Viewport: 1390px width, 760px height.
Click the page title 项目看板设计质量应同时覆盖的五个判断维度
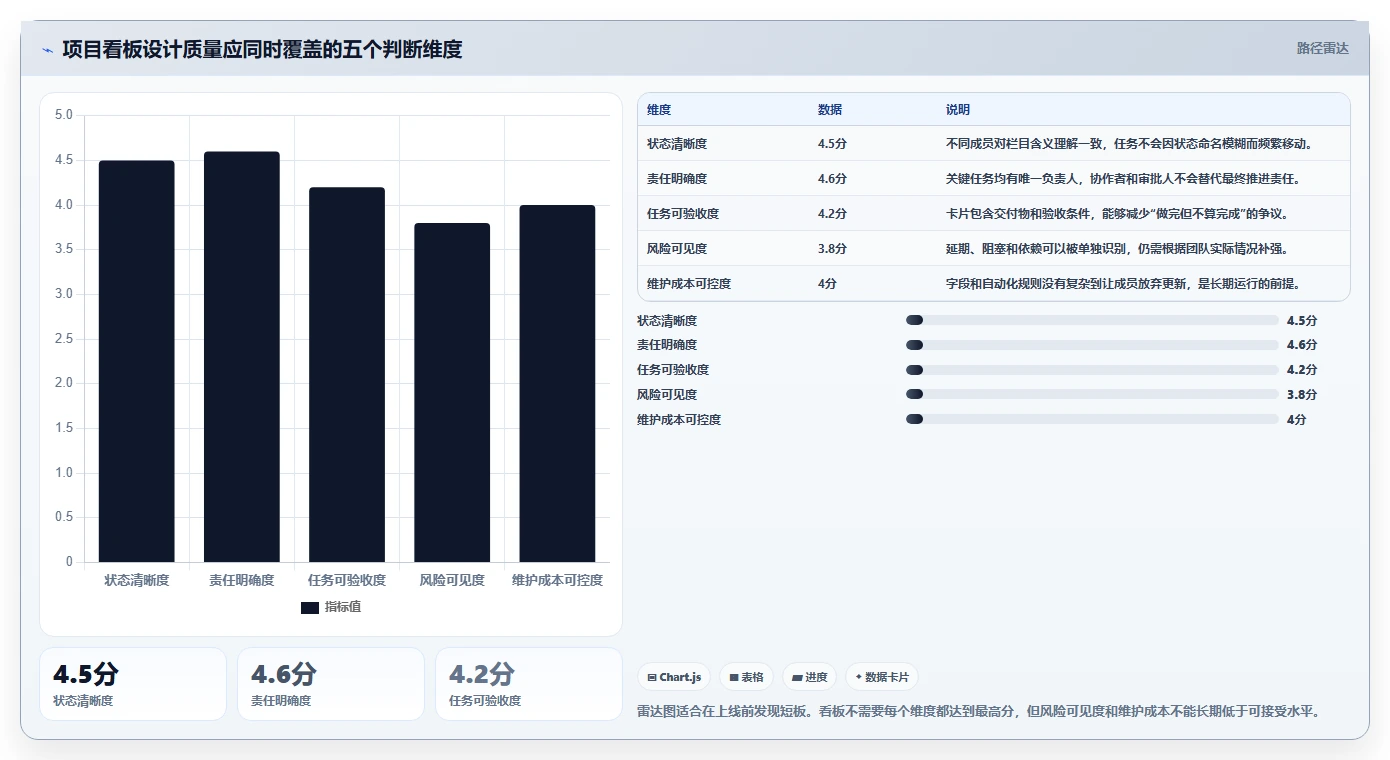[x=262, y=50]
